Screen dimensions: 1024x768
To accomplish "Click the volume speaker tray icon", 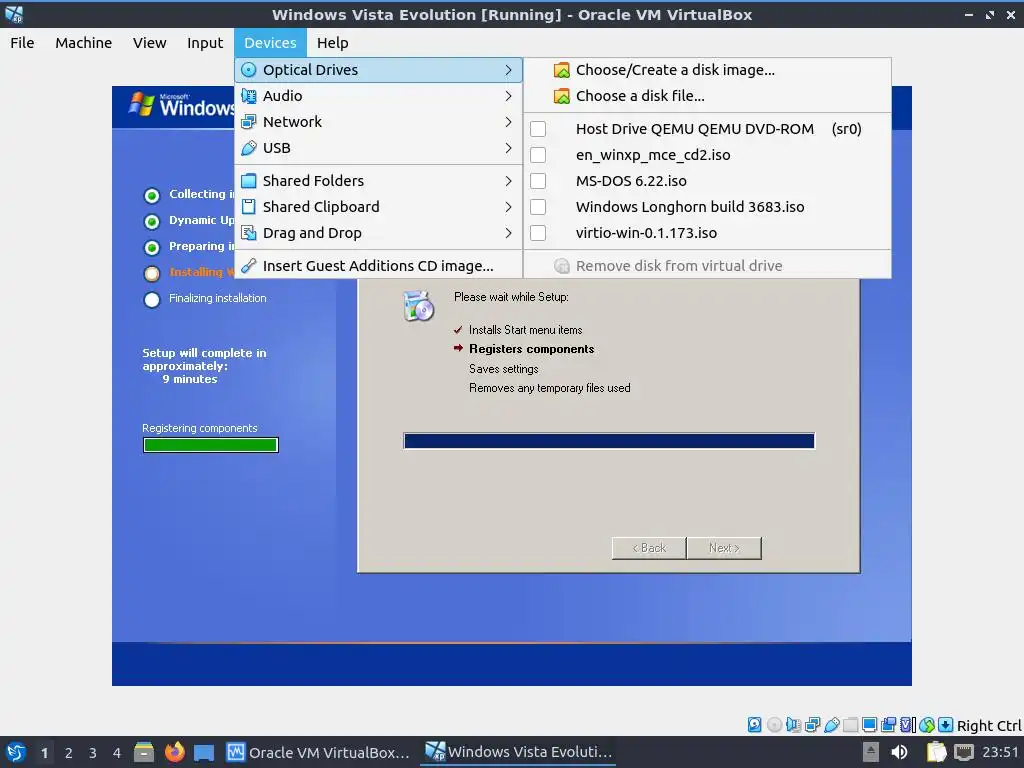I will pos(899,752).
